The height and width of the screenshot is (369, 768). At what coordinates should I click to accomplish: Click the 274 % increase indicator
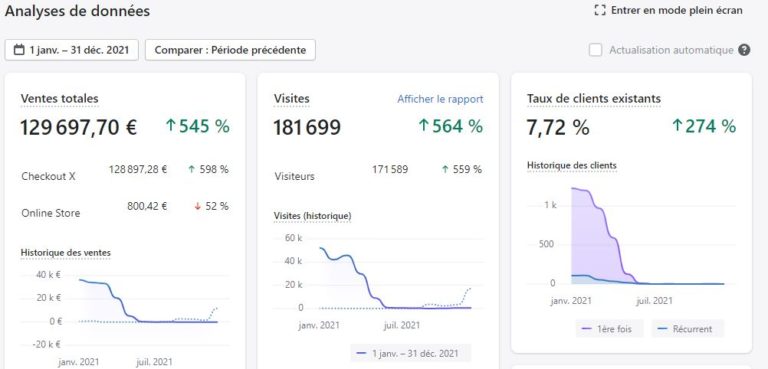(x=704, y=126)
